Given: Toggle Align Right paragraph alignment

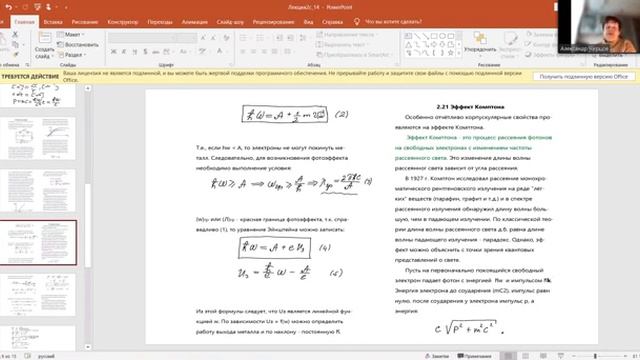Looking at the screenshot, I should click(264, 51).
